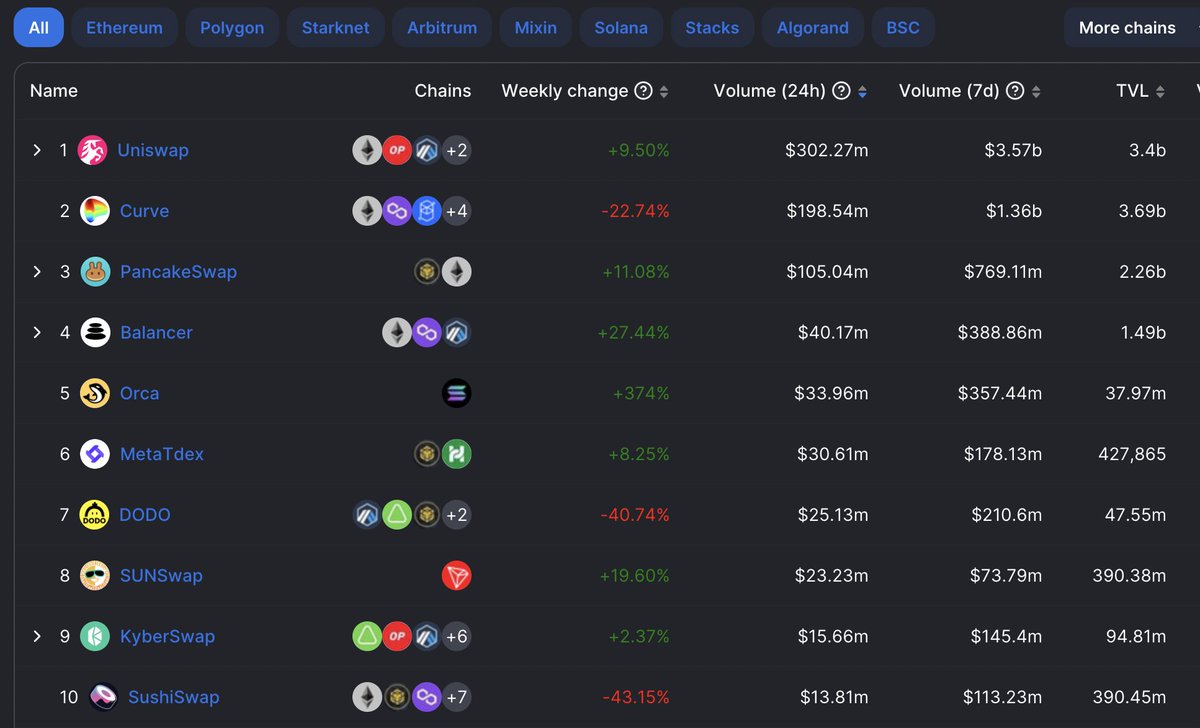Click the Curve rainbow logo icon
This screenshot has height=728, width=1200.
95,211
